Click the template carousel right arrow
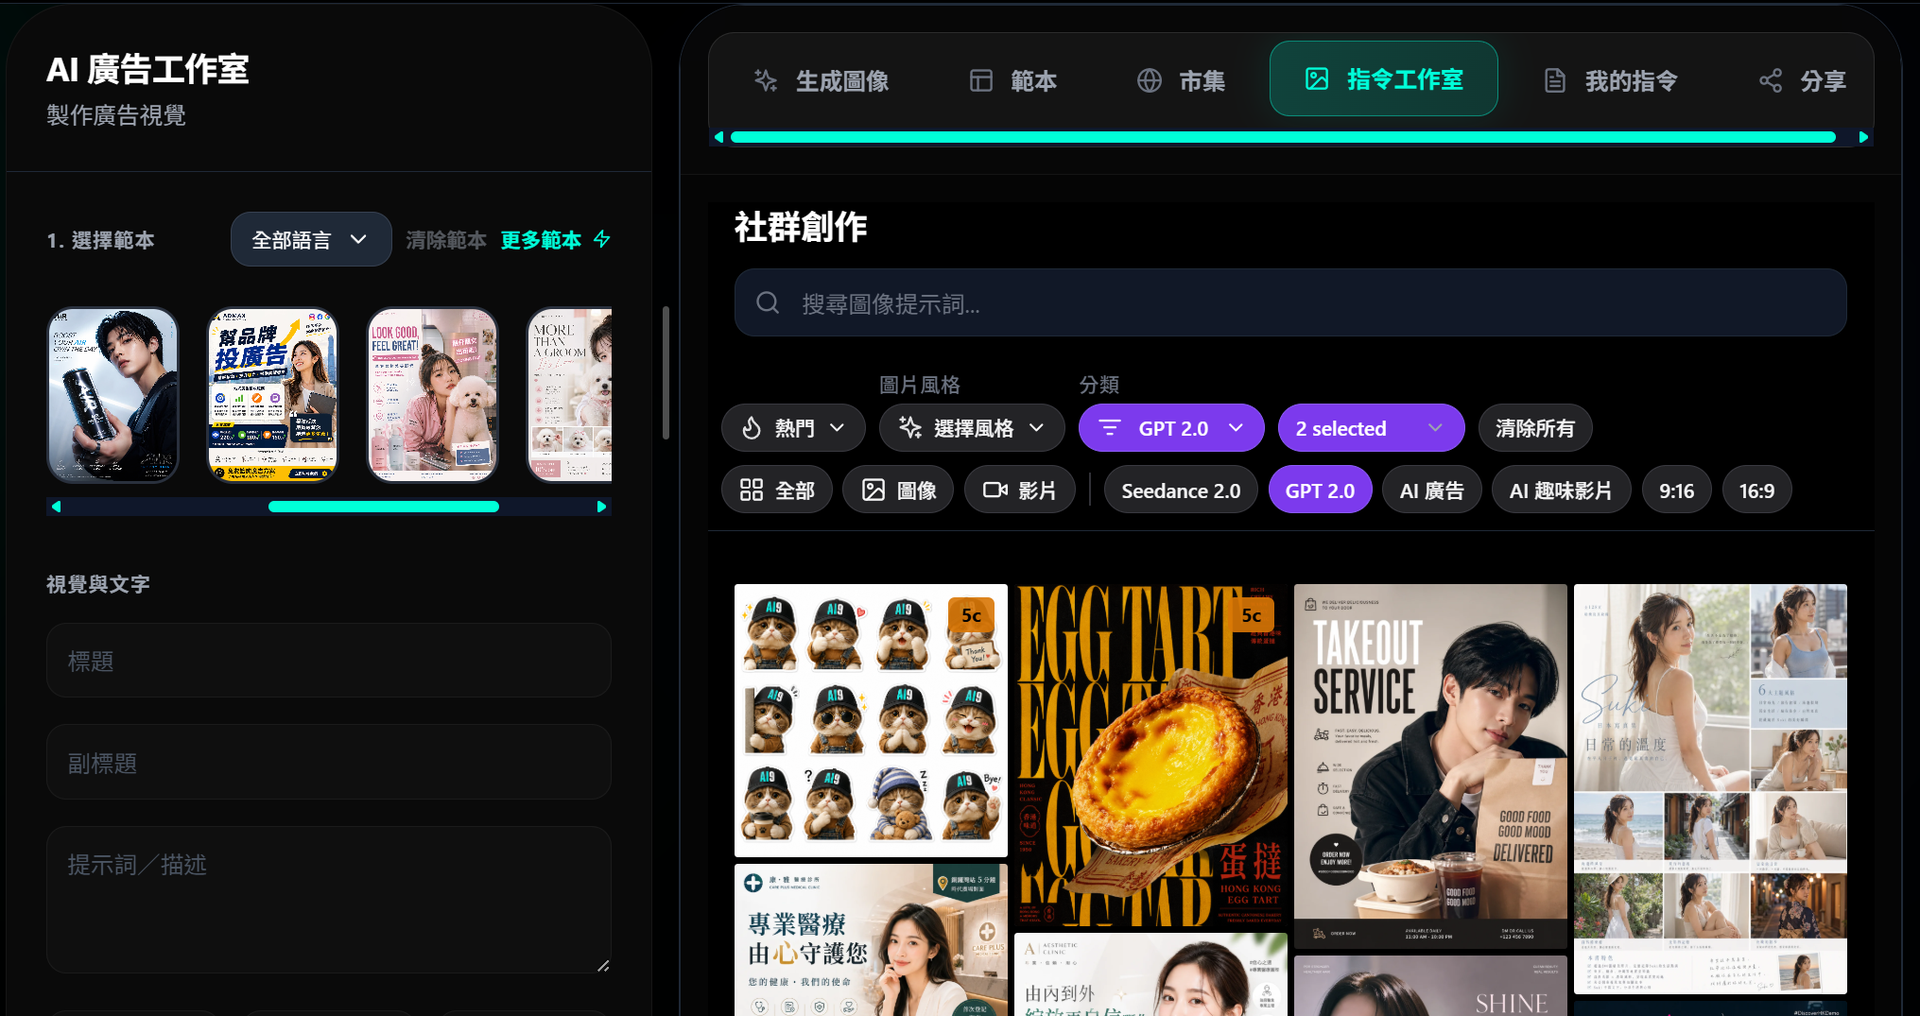Viewport: 1920px width, 1016px height. 601,507
